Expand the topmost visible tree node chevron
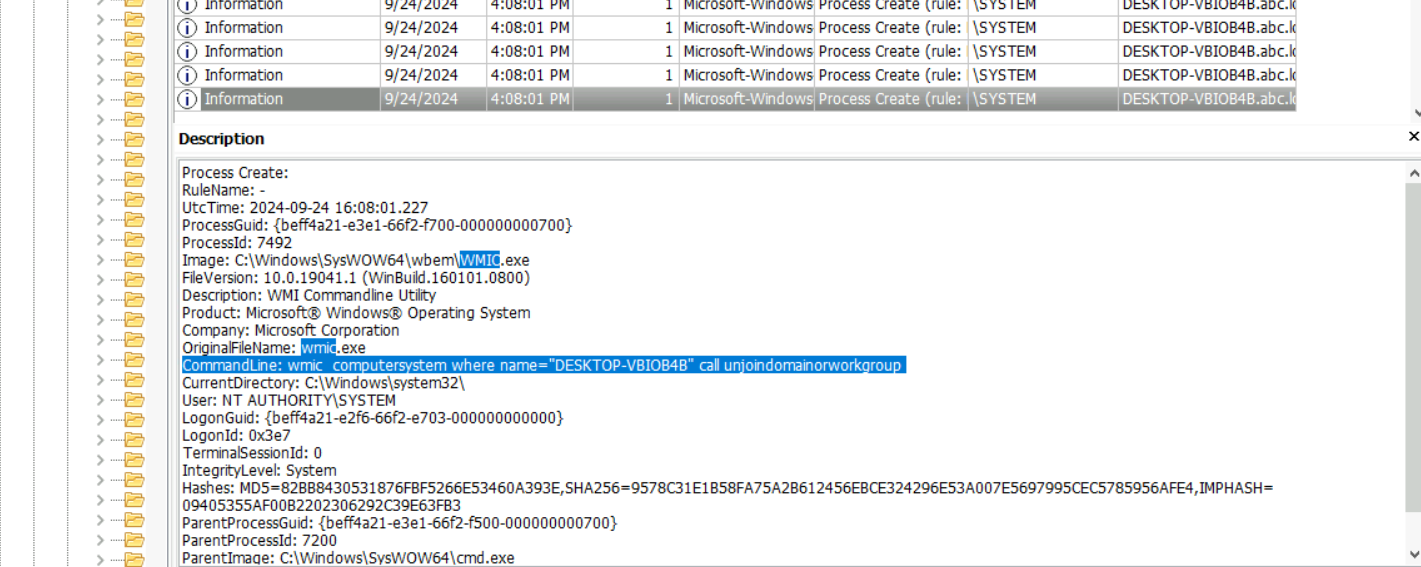 tap(100, 2)
